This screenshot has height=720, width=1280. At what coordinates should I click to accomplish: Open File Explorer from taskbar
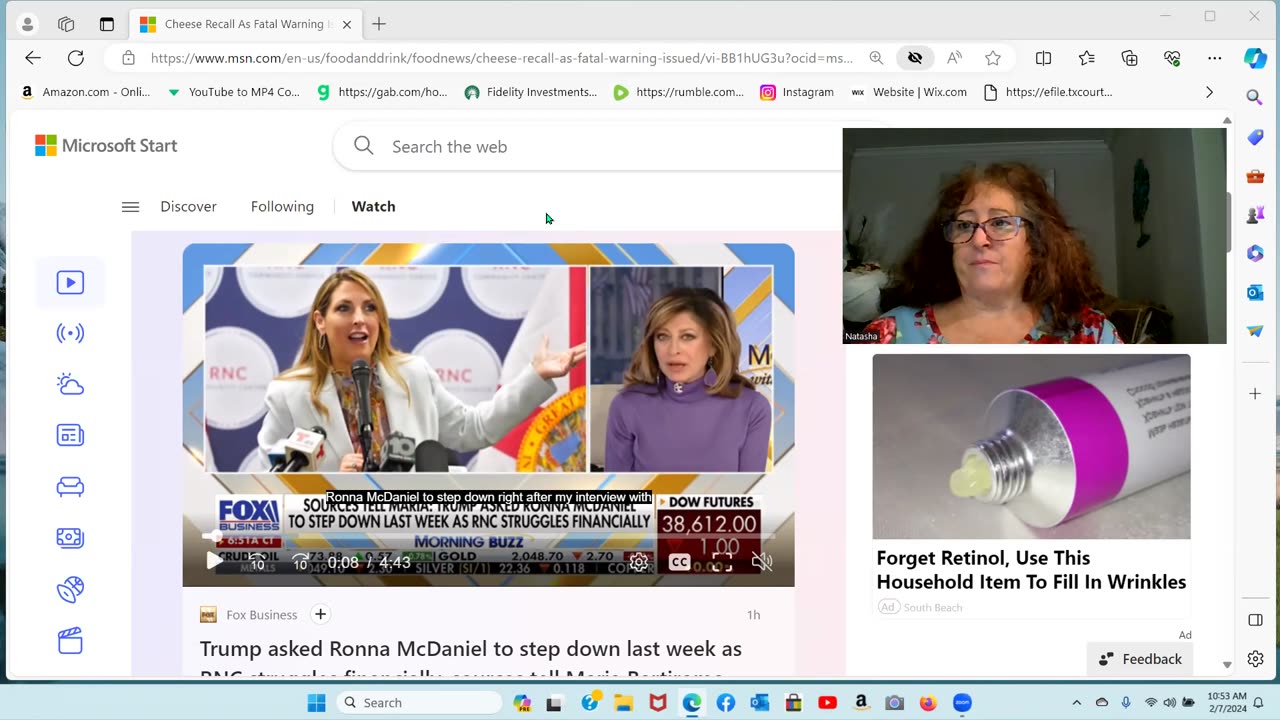(623, 703)
